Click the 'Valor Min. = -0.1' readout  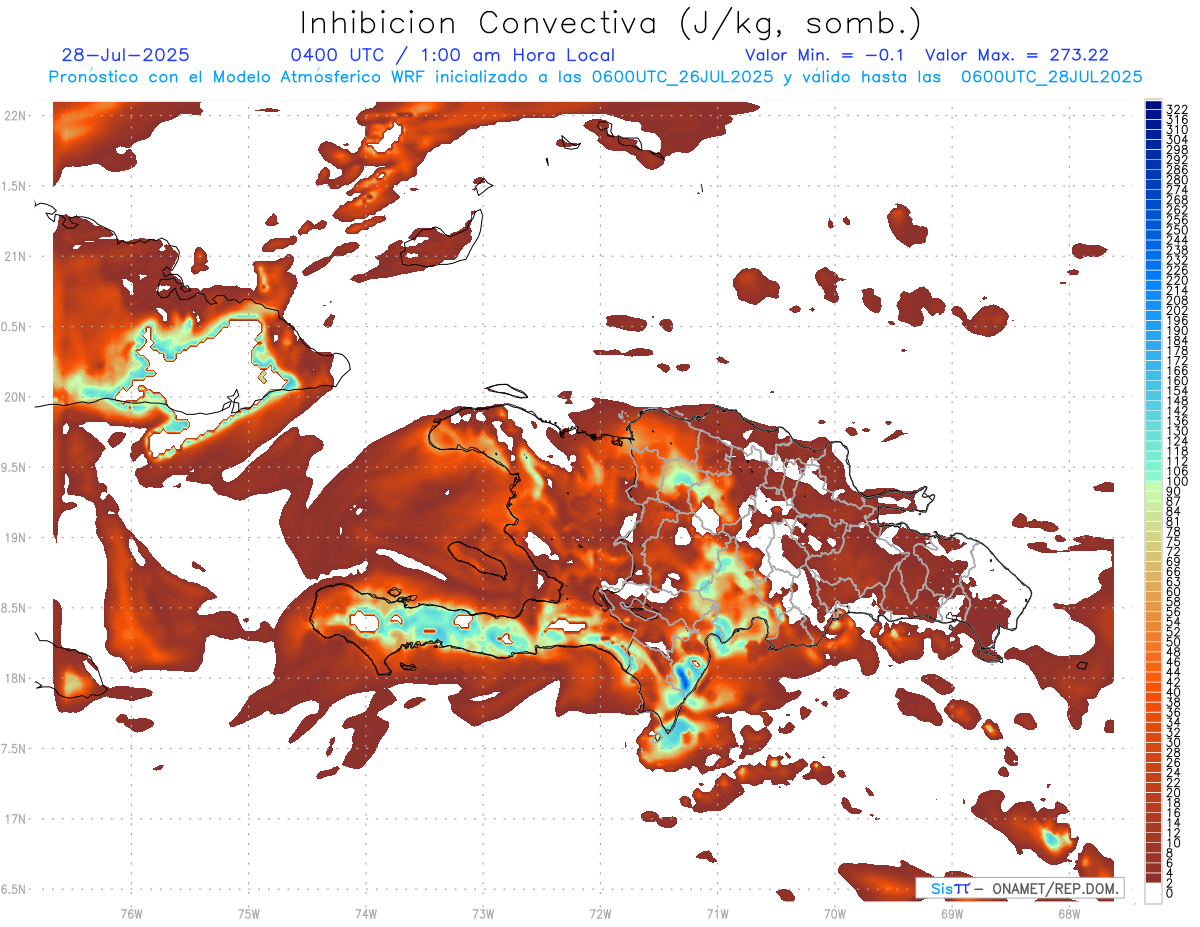click(x=824, y=56)
